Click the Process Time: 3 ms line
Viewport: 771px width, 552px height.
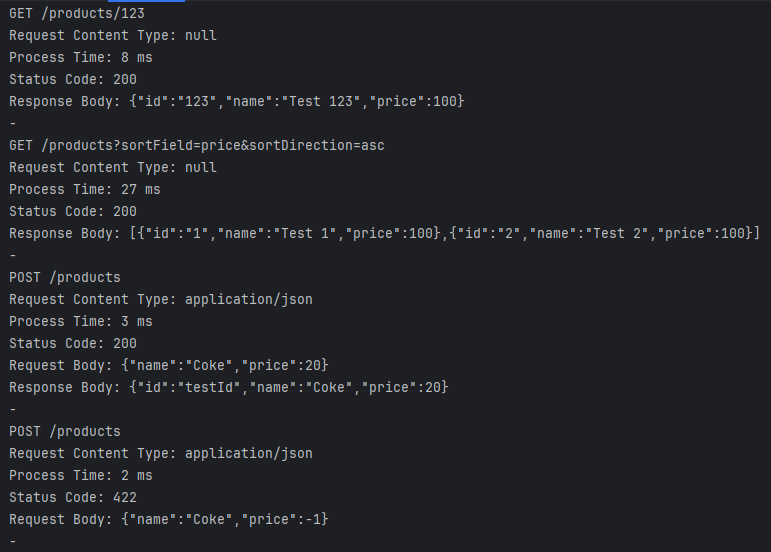(81, 321)
